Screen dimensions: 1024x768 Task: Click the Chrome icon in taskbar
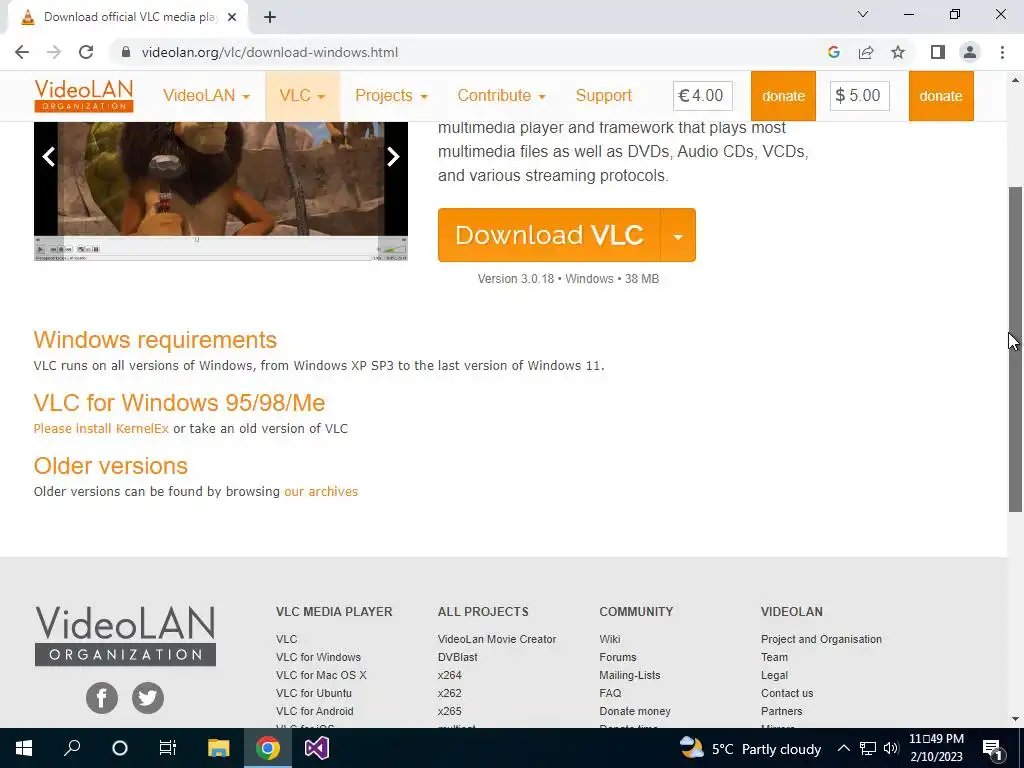(268, 748)
